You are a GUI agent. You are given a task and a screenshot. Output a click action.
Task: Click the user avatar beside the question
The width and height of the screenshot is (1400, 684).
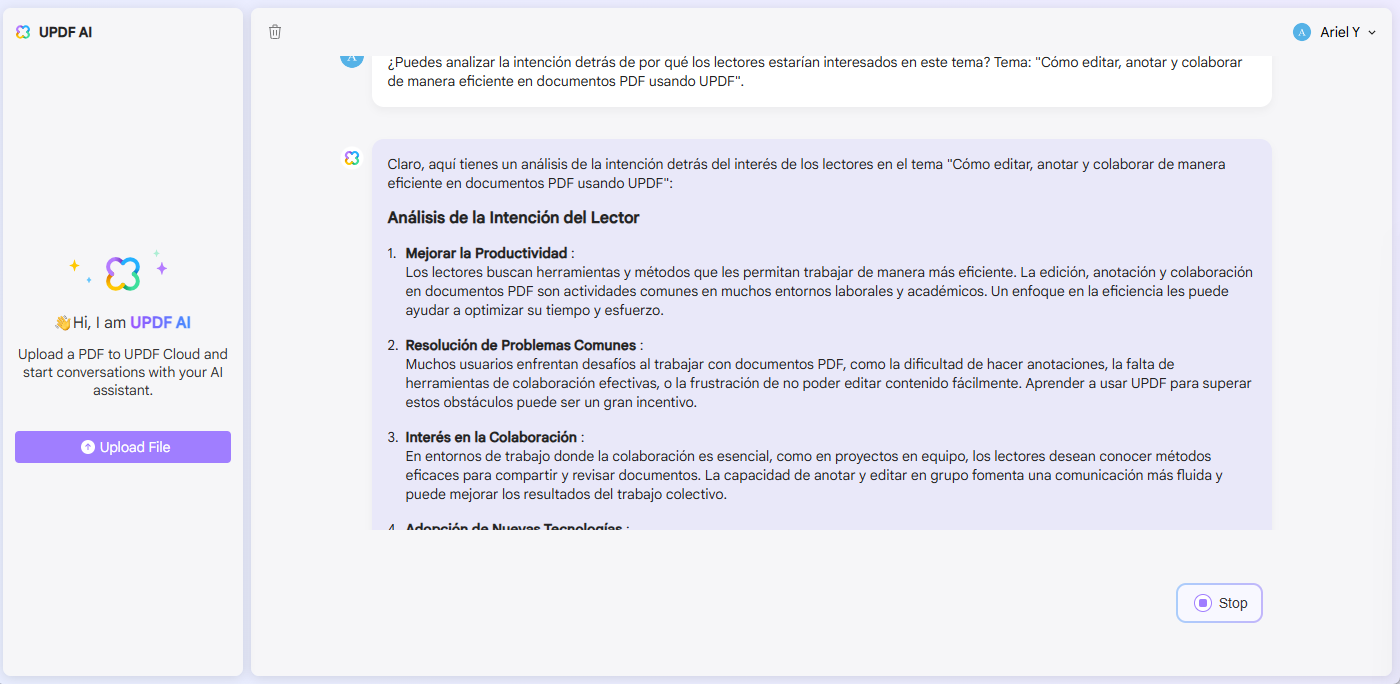(x=352, y=59)
